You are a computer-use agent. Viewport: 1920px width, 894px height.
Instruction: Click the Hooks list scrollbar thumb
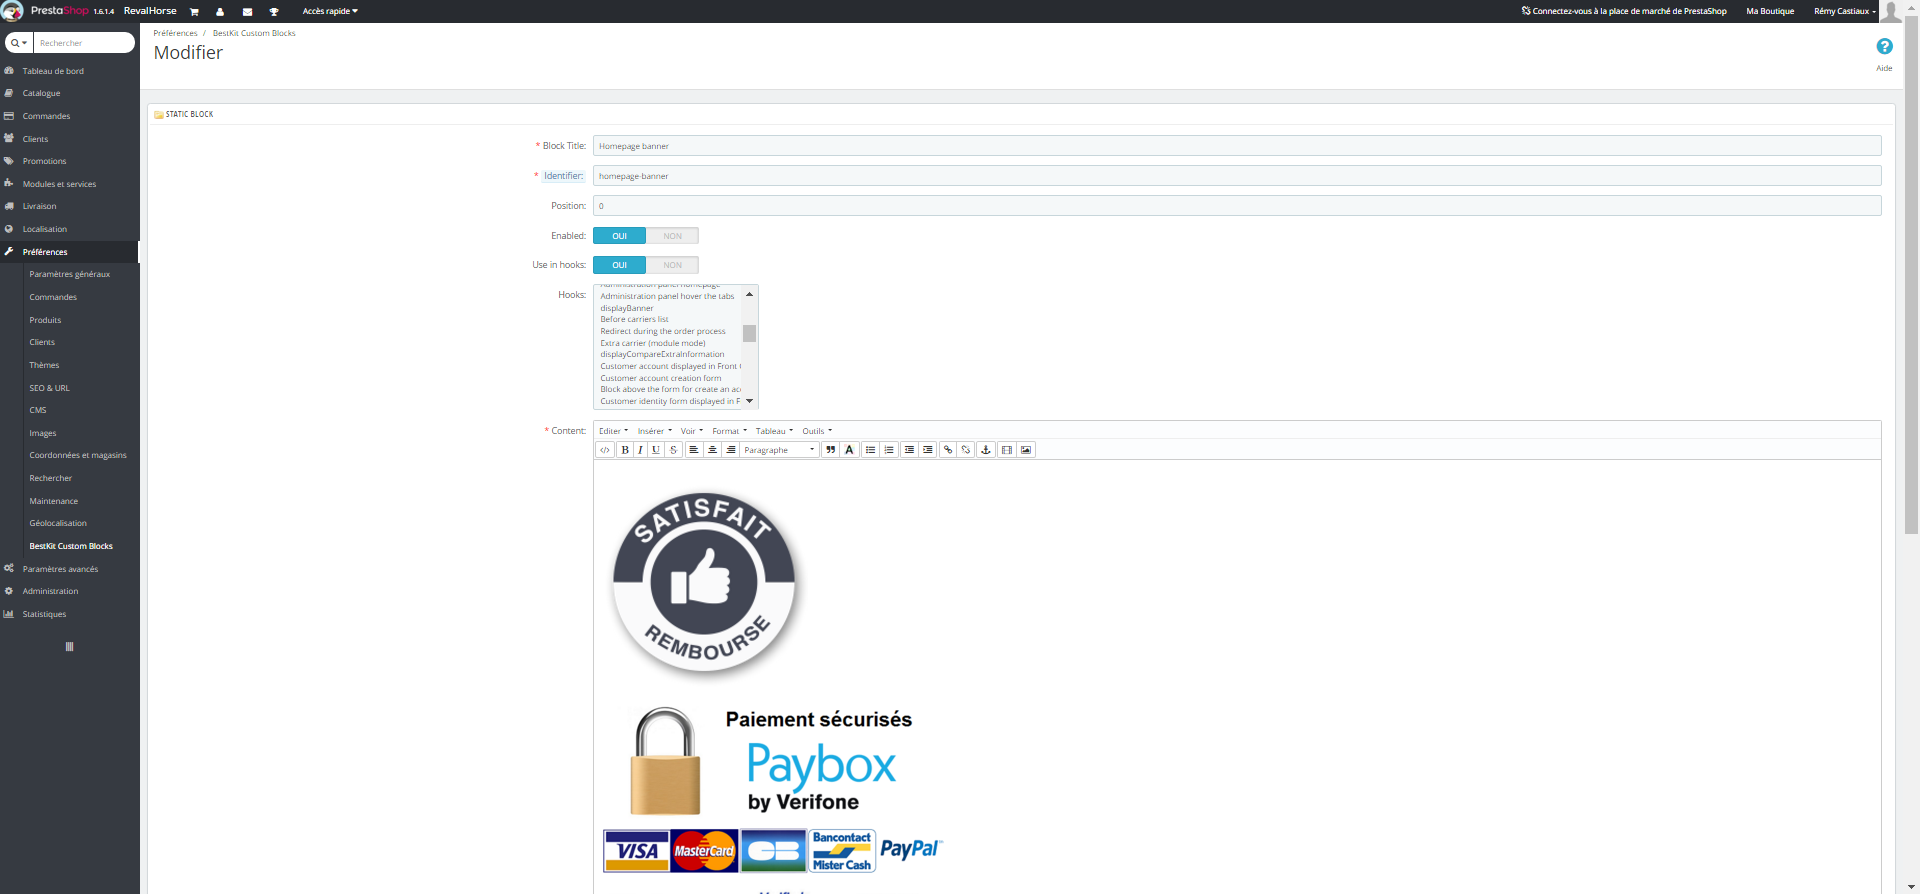tap(749, 333)
